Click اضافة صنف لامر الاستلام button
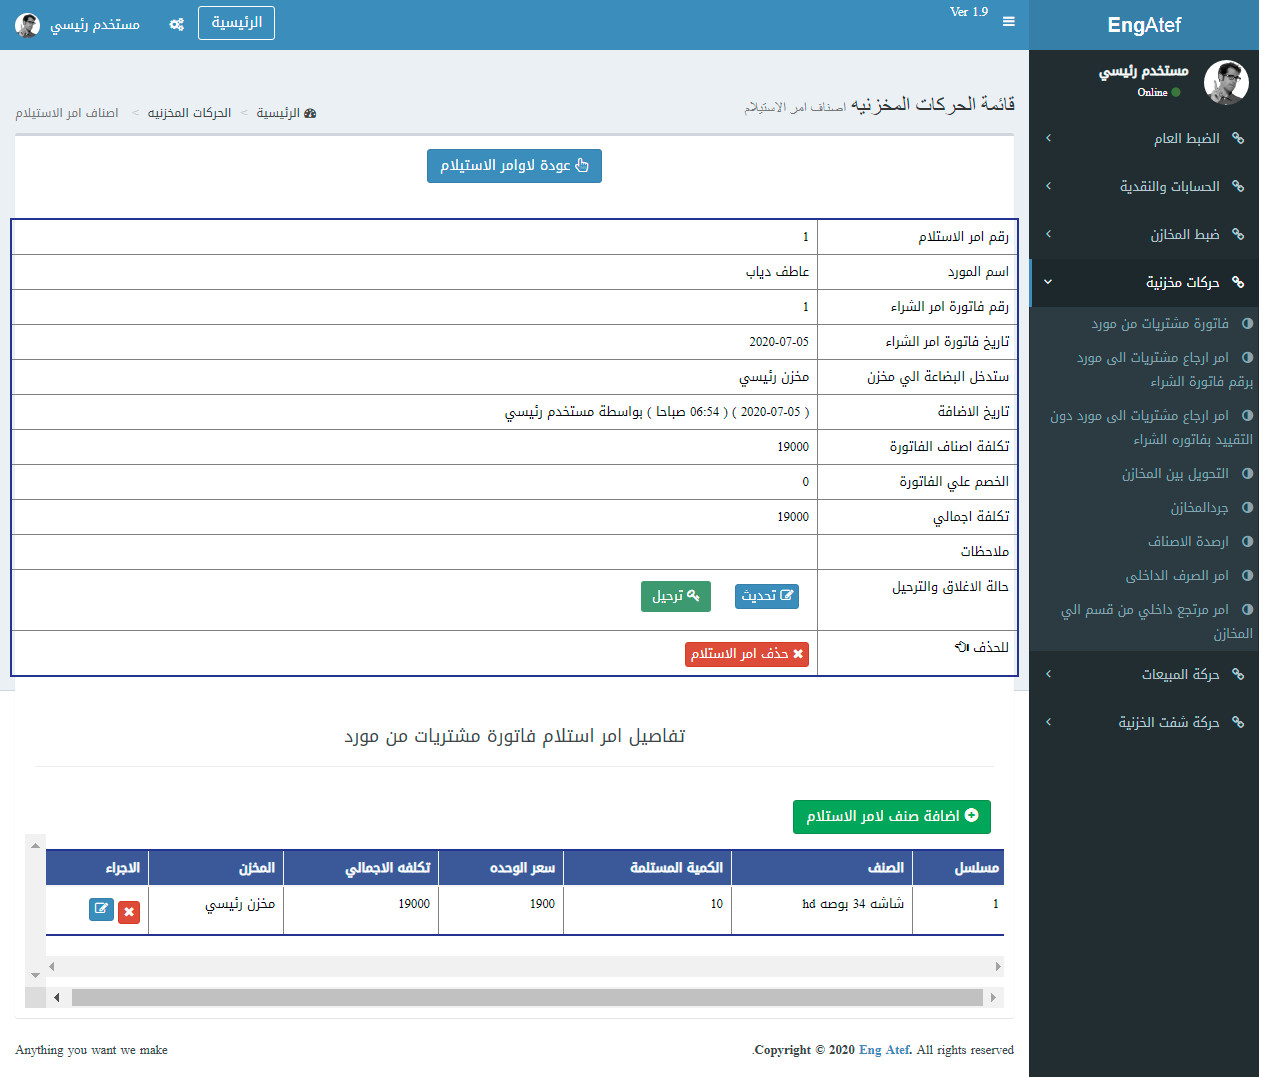 892,817
